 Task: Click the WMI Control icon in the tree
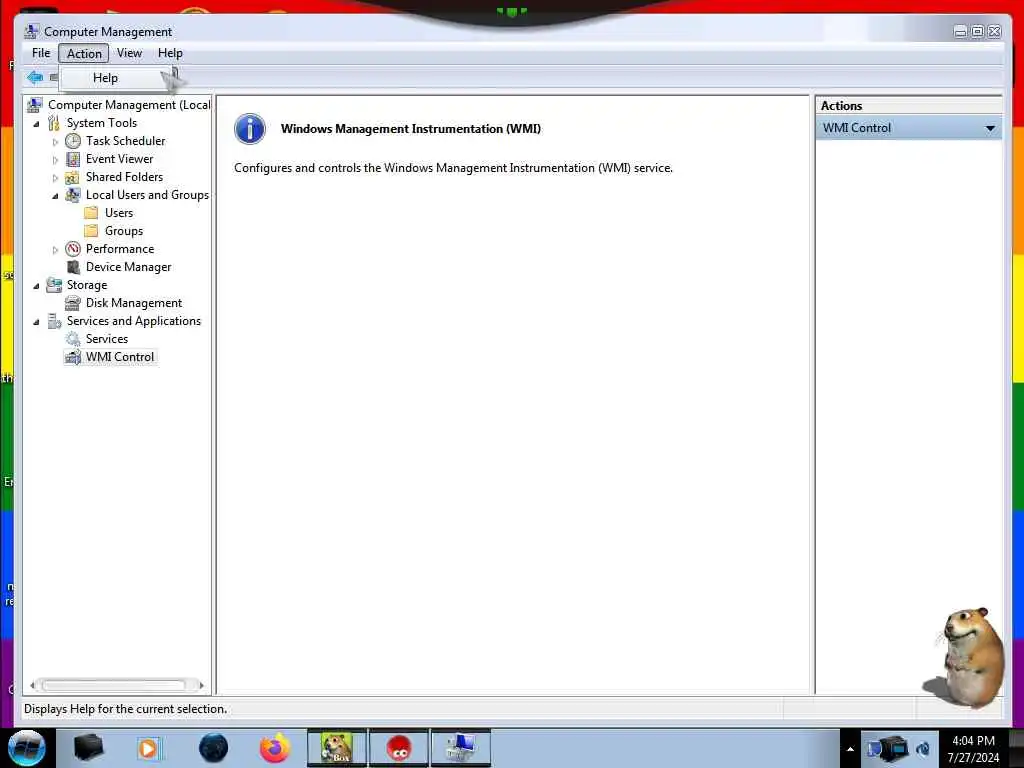click(x=72, y=357)
